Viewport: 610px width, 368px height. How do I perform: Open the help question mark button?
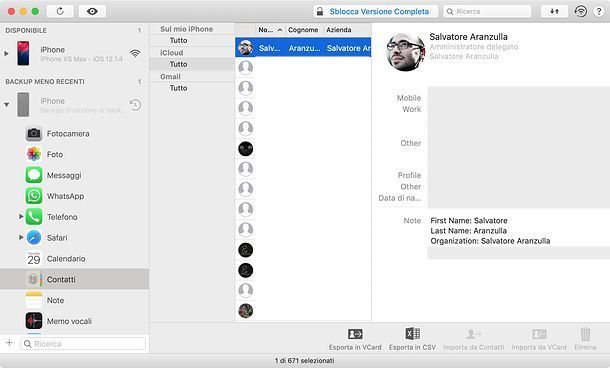coord(599,12)
